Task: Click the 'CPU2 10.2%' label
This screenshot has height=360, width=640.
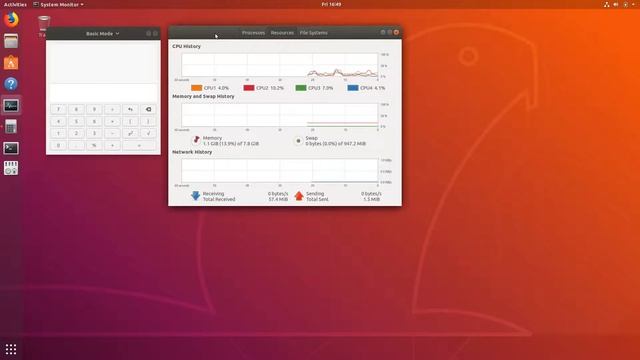Action: [270, 88]
